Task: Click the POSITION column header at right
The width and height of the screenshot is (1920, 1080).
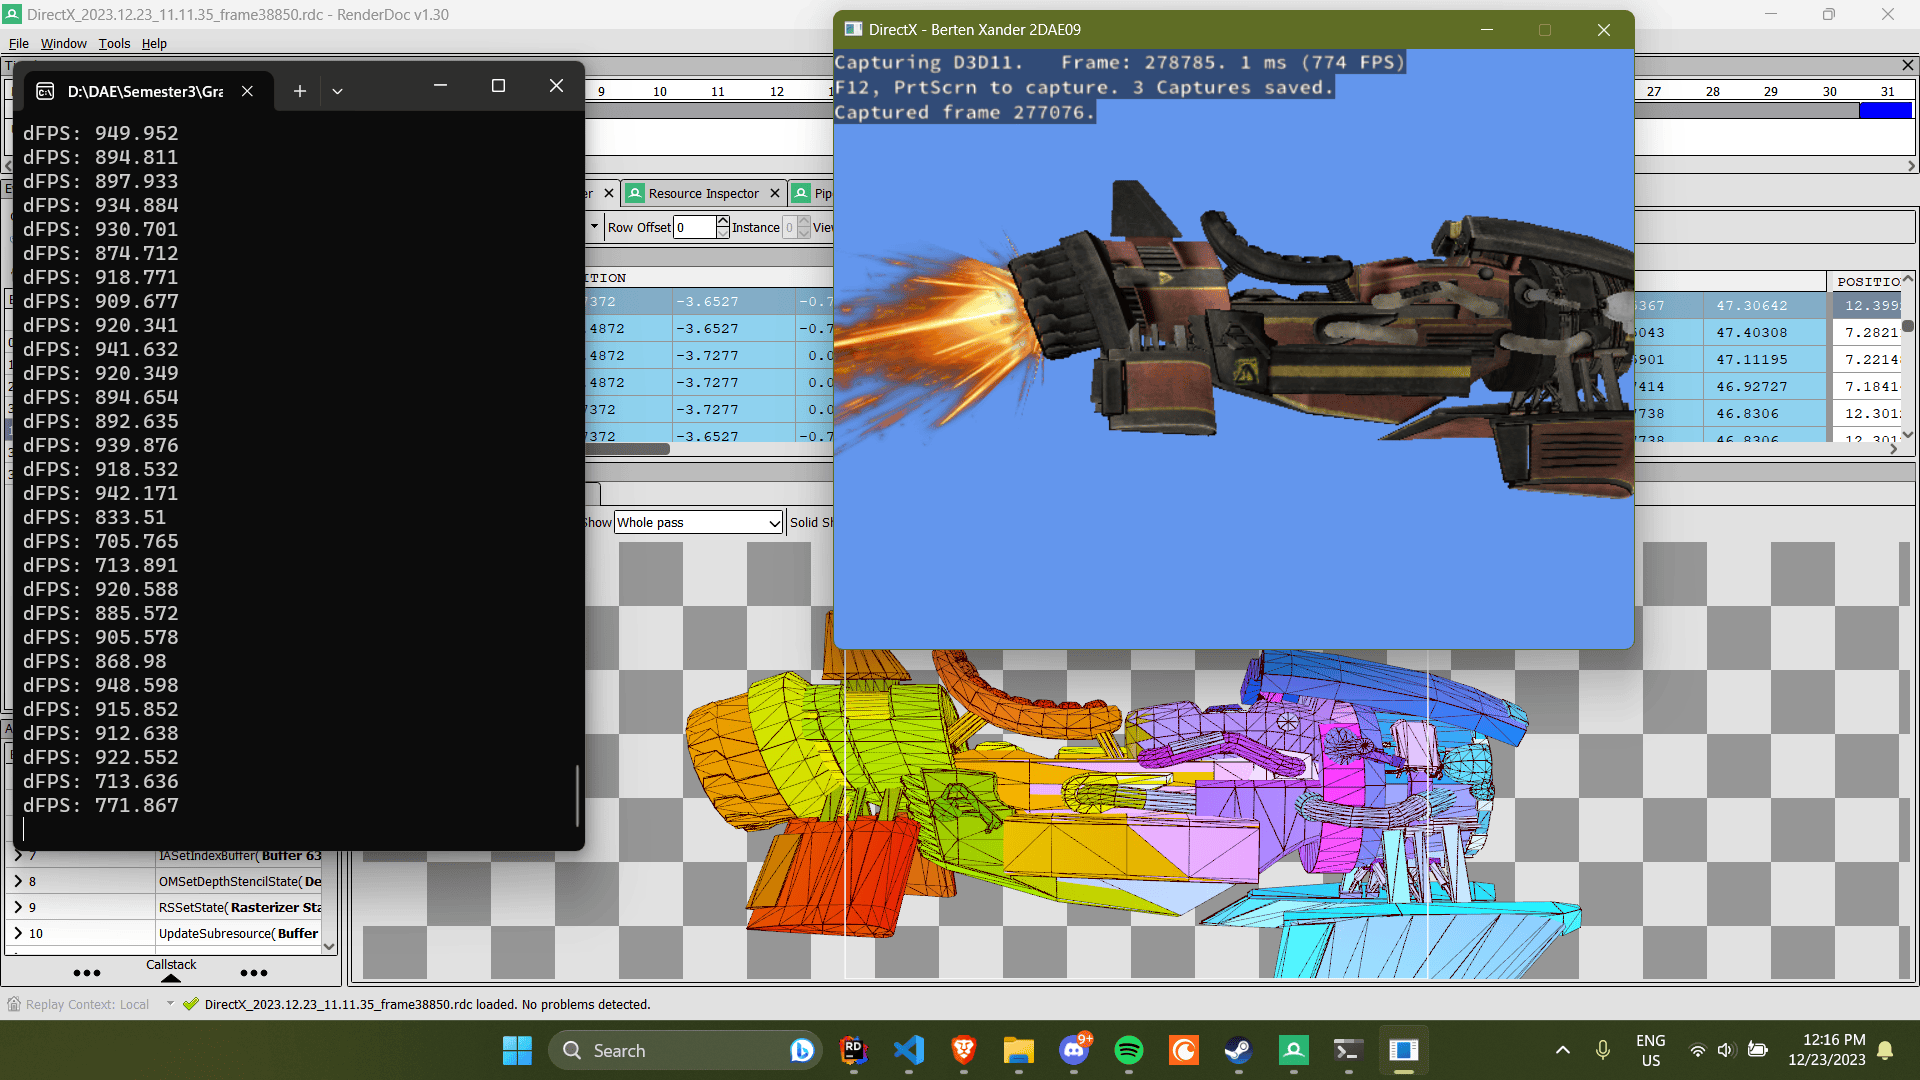Action: (x=1866, y=282)
